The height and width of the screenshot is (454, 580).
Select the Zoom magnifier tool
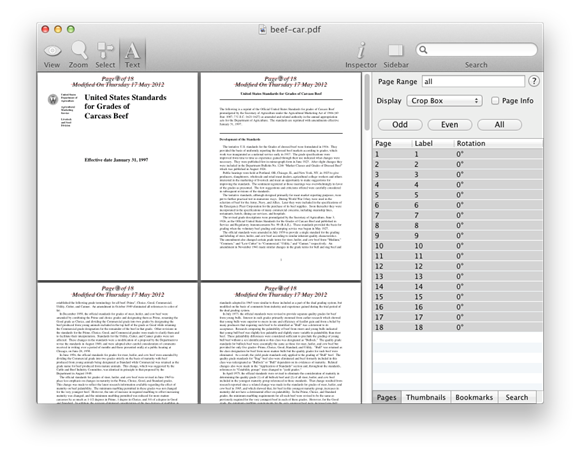[x=79, y=50]
